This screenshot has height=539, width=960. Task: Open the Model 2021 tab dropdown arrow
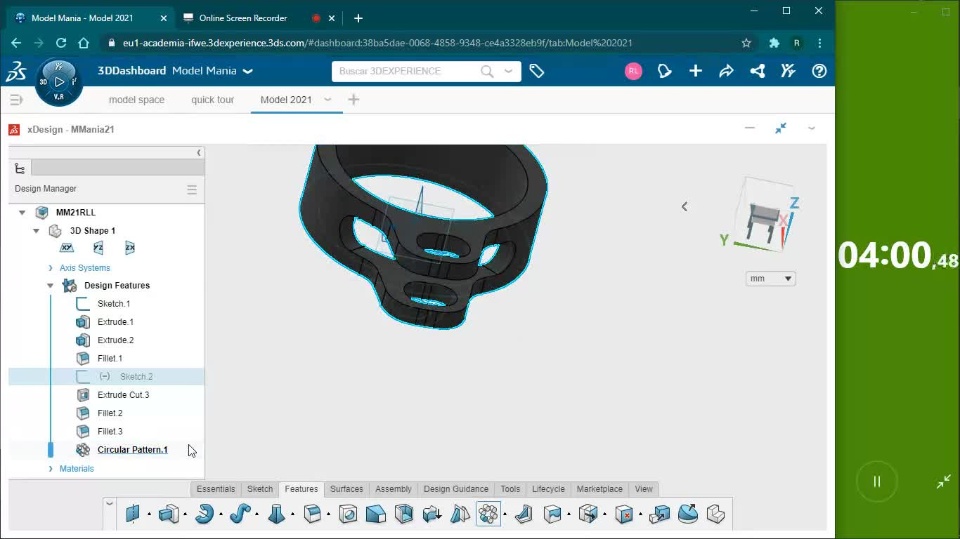click(328, 100)
